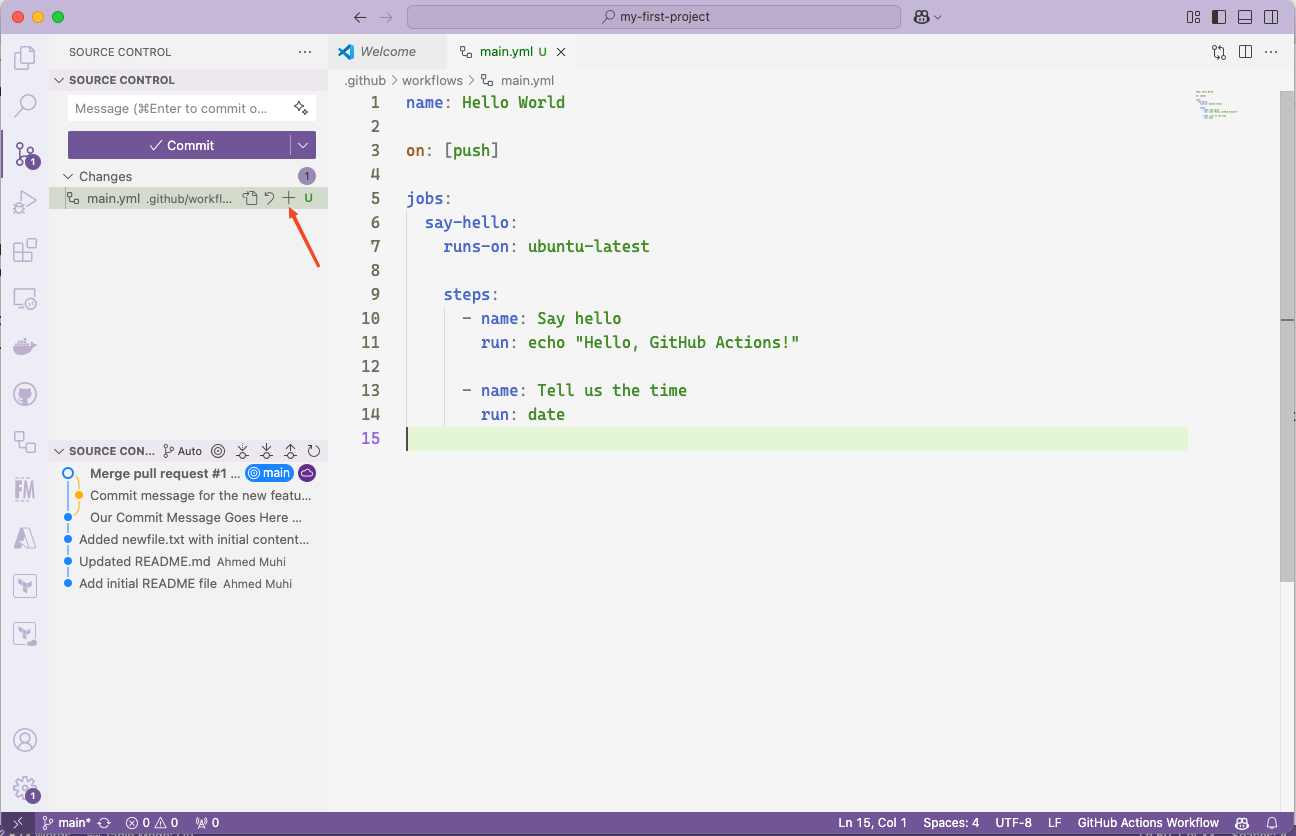Click the my-first-project command center search
The image size is (1296, 836).
(654, 17)
